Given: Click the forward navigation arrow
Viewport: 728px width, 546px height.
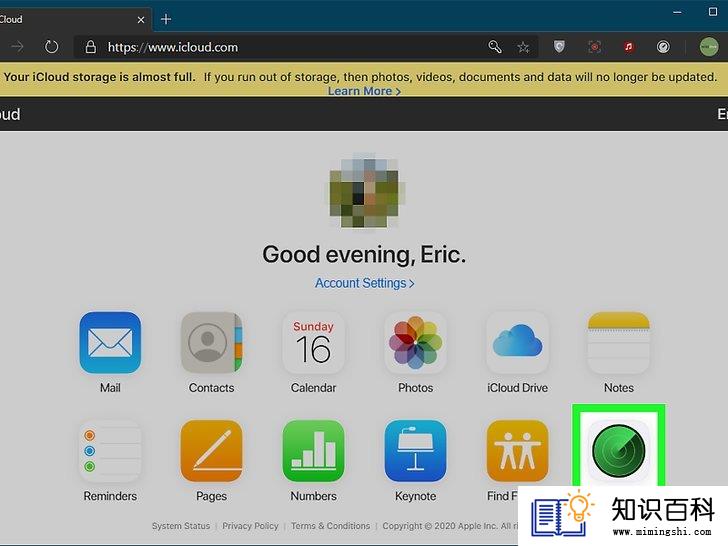Looking at the screenshot, I should [17, 47].
